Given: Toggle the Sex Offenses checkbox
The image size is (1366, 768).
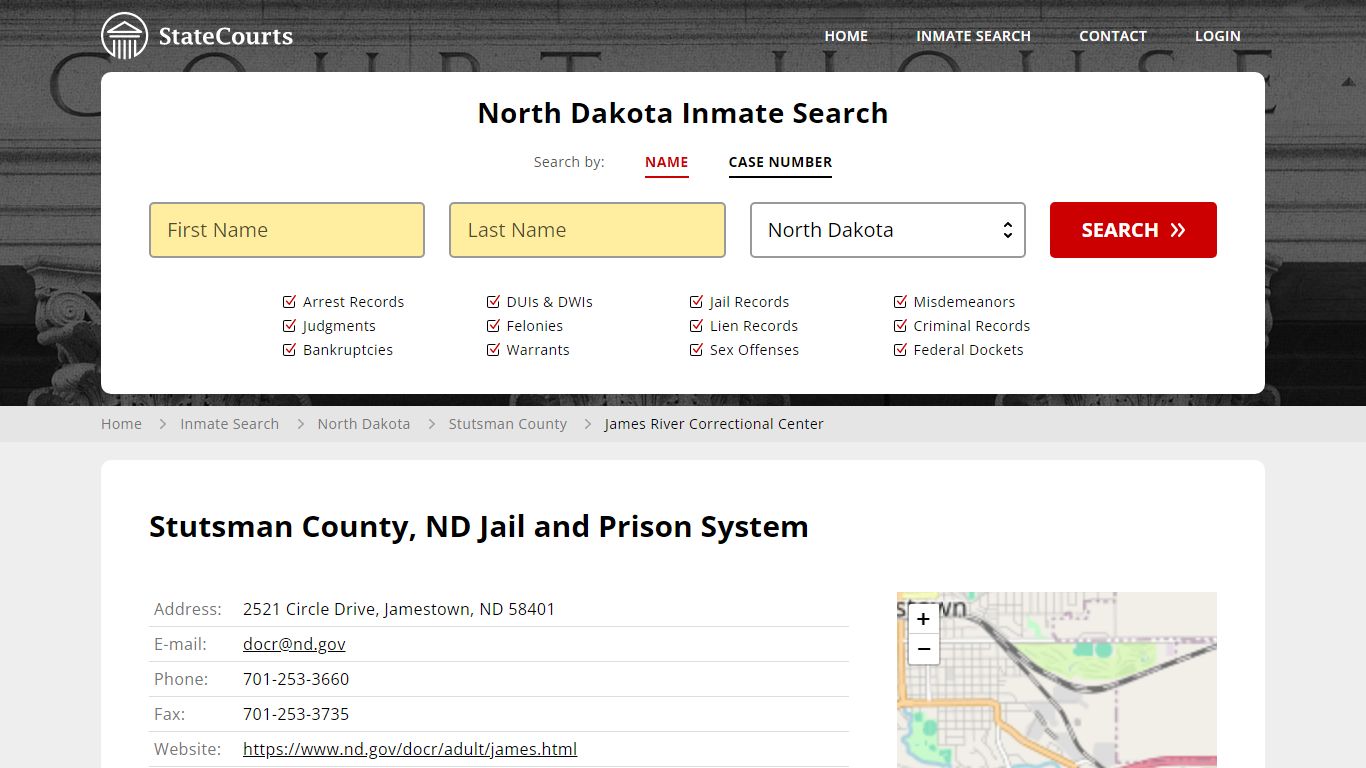Looking at the screenshot, I should tap(696, 350).
